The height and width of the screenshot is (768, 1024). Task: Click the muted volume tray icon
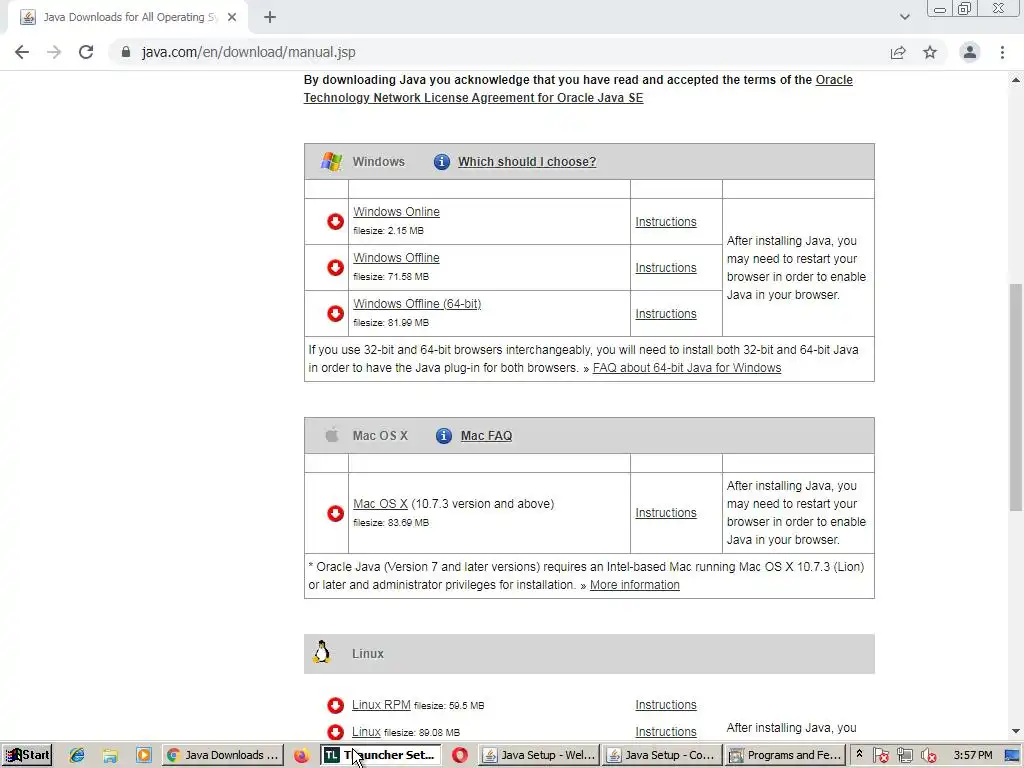pos(928,755)
